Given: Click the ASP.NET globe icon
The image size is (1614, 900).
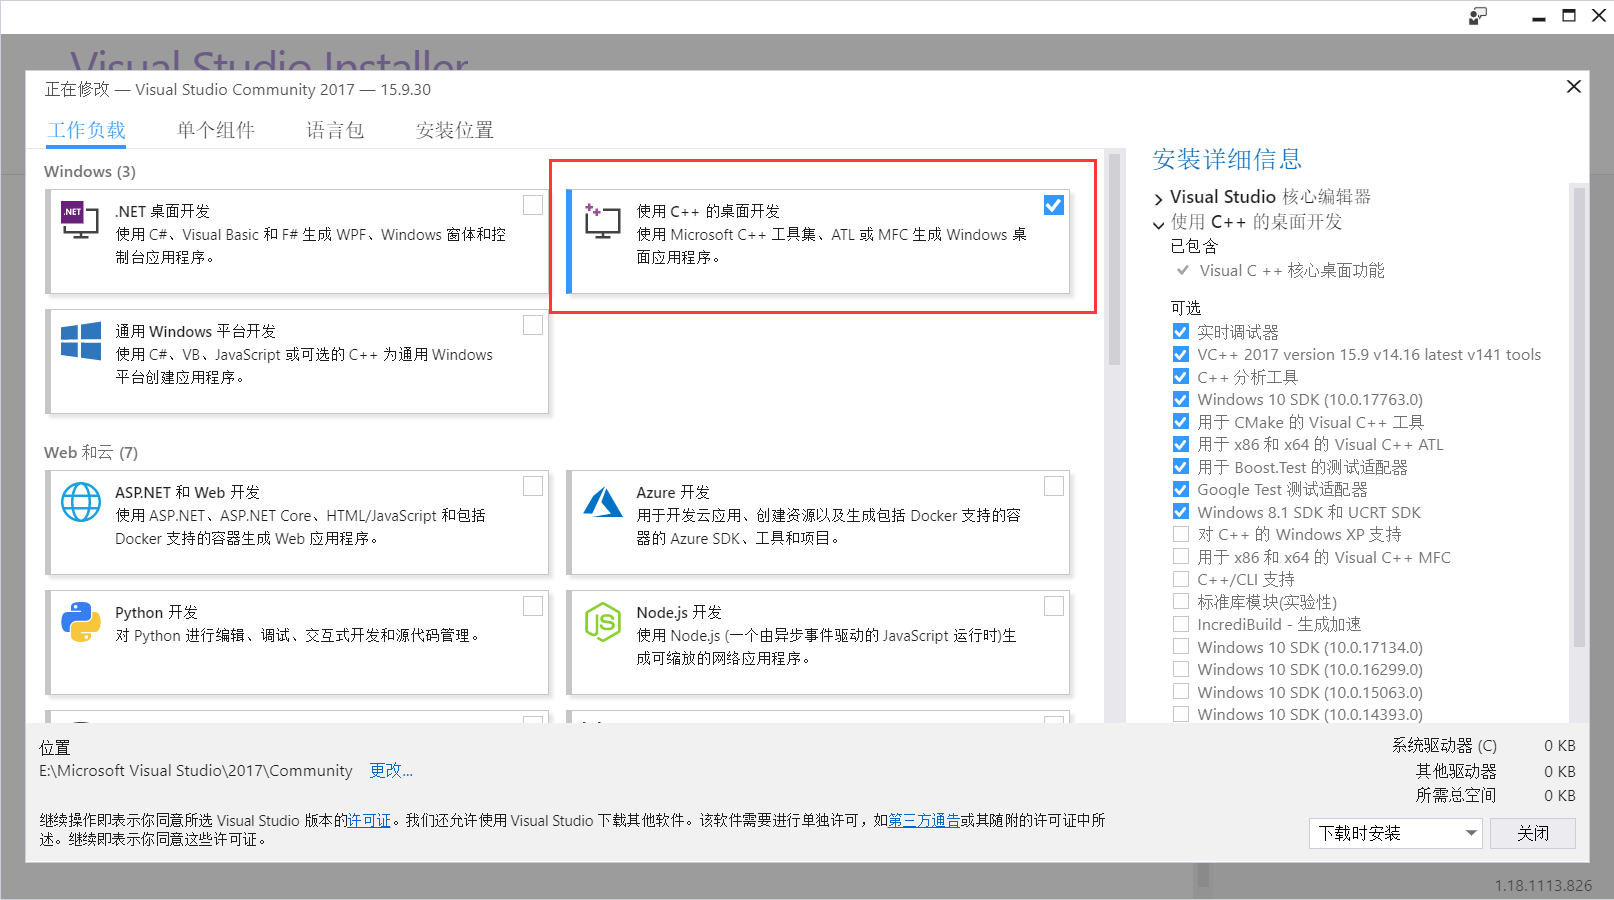Looking at the screenshot, I should point(81,502).
